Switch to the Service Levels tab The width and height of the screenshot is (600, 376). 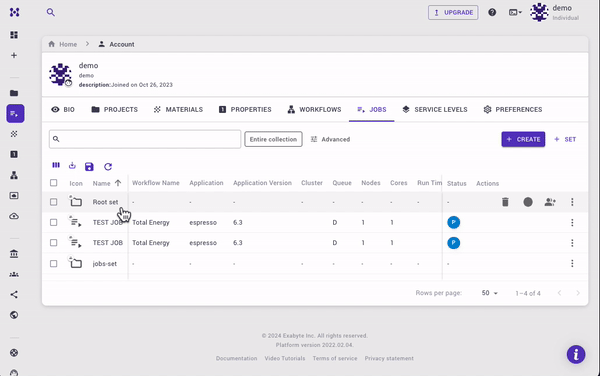pyautogui.click(x=435, y=109)
